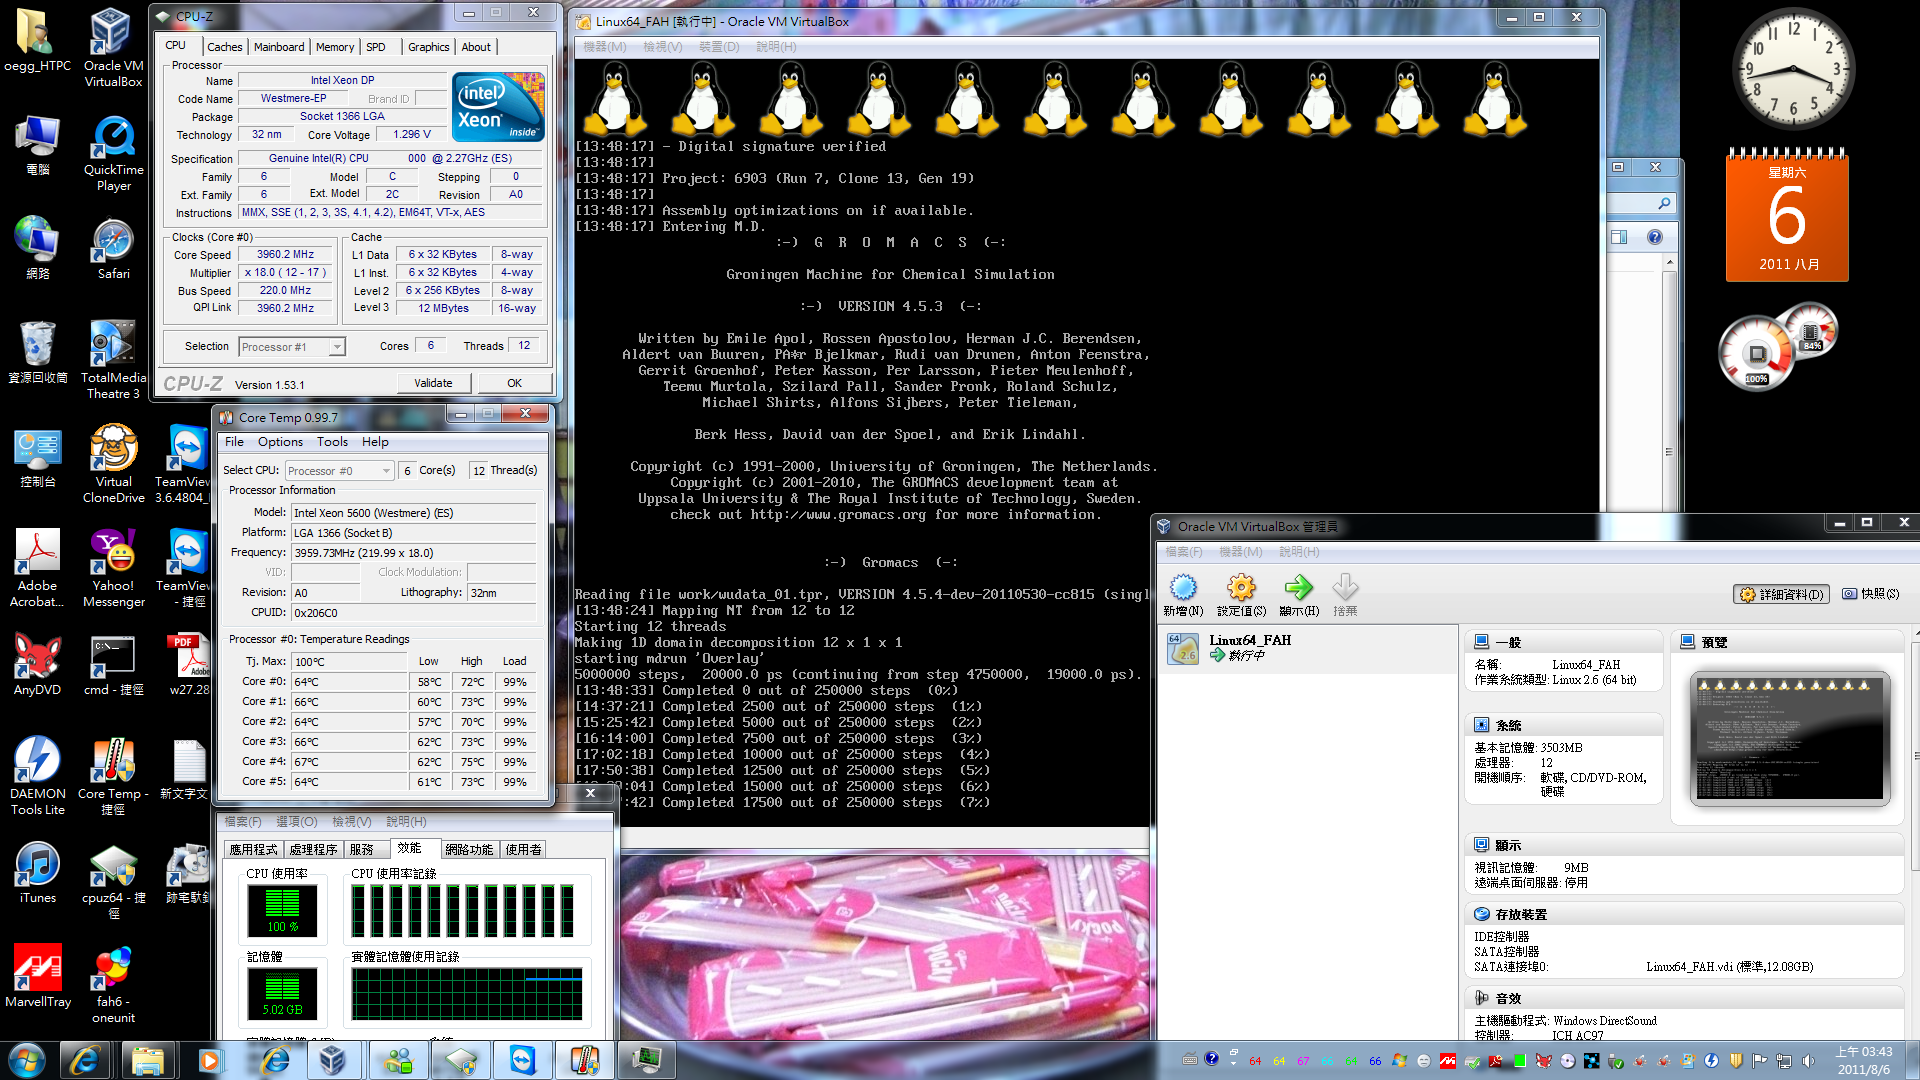
Task: Open the Mainboard tab in CPU-Z
Action: point(279,47)
